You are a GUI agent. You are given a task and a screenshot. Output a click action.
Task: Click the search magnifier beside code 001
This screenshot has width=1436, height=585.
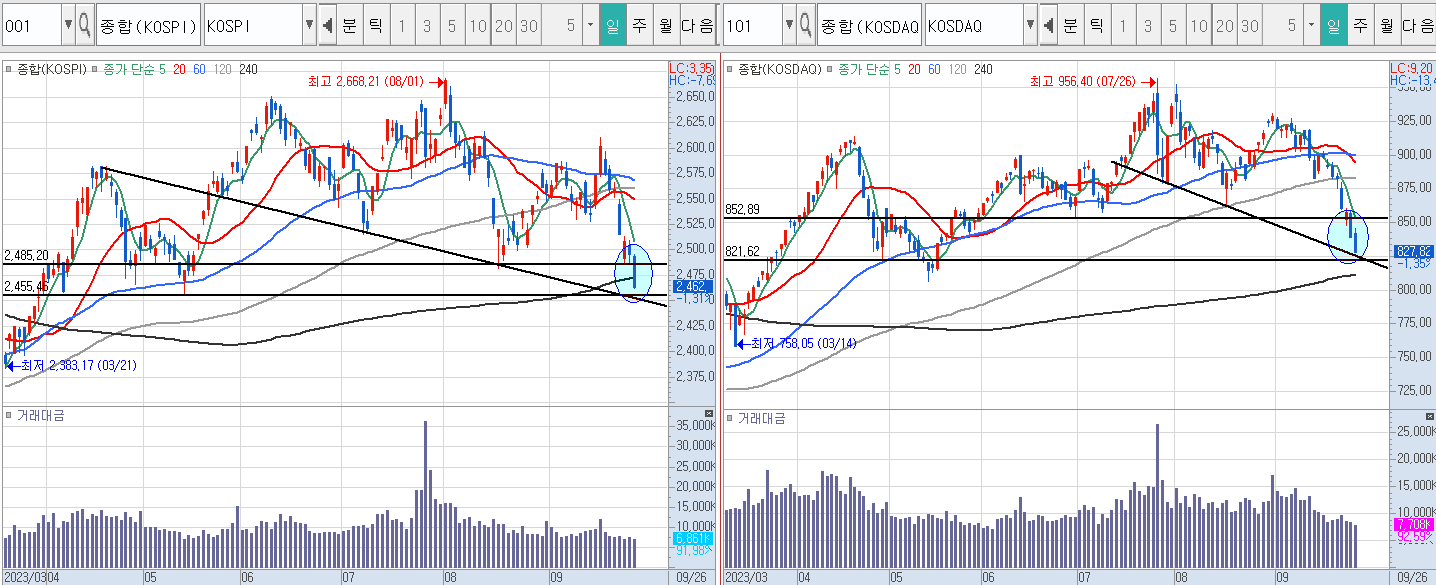pos(85,26)
